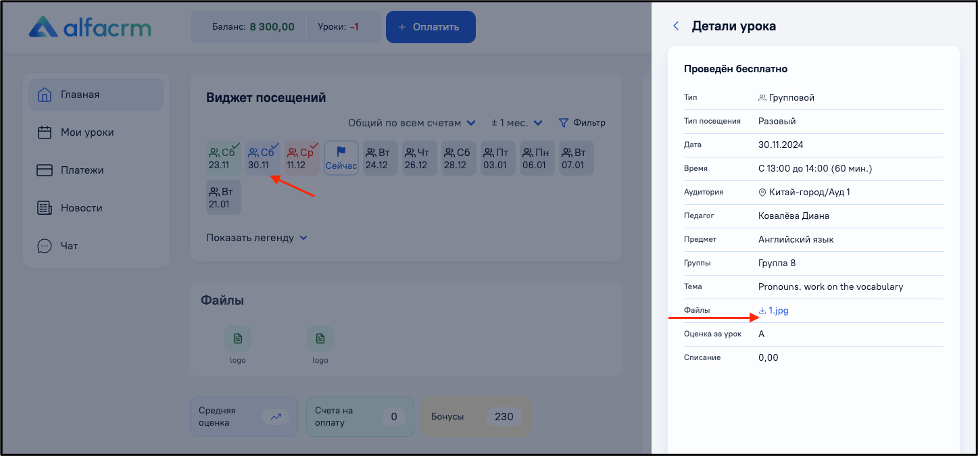Open the Средняя оценка widget
979x456 pixels.
pos(244,417)
